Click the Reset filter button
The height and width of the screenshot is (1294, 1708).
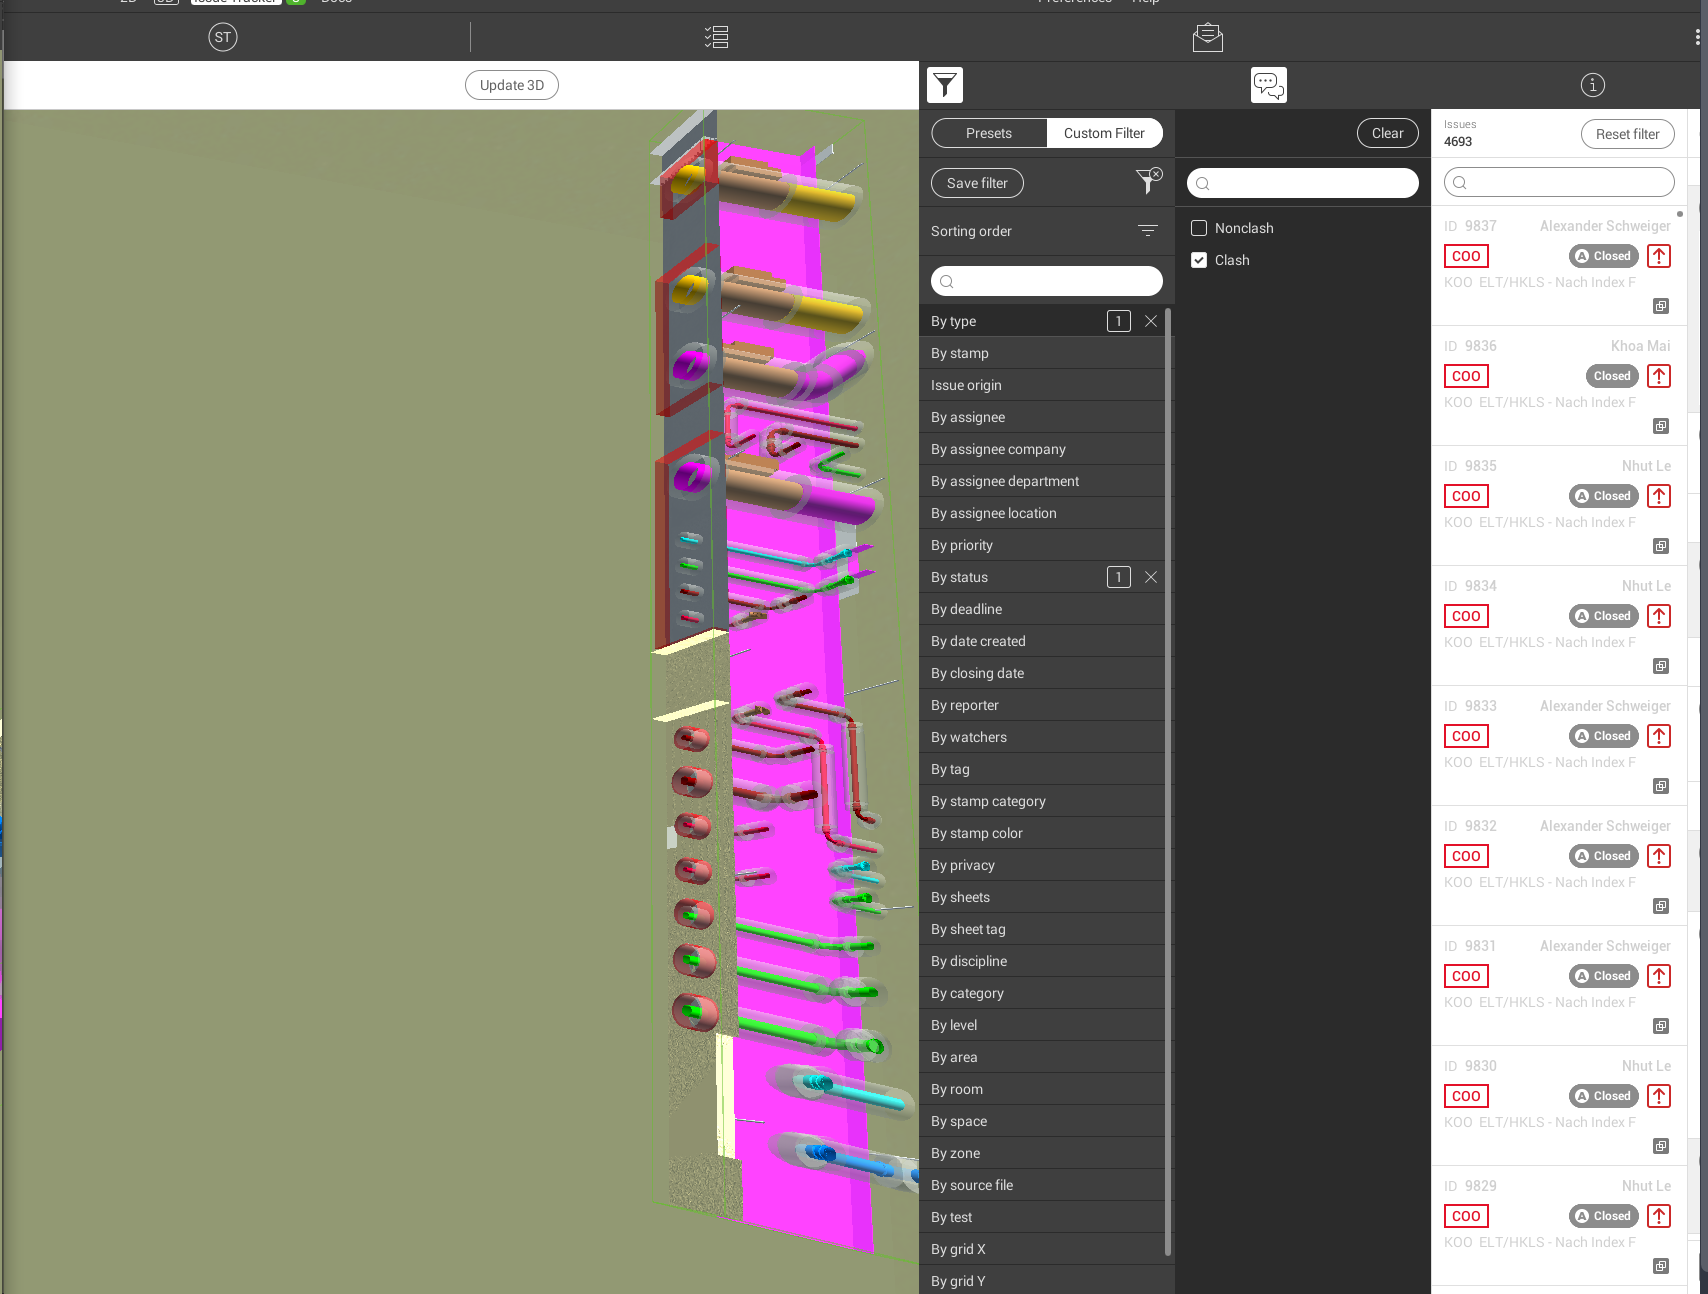click(x=1626, y=134)
